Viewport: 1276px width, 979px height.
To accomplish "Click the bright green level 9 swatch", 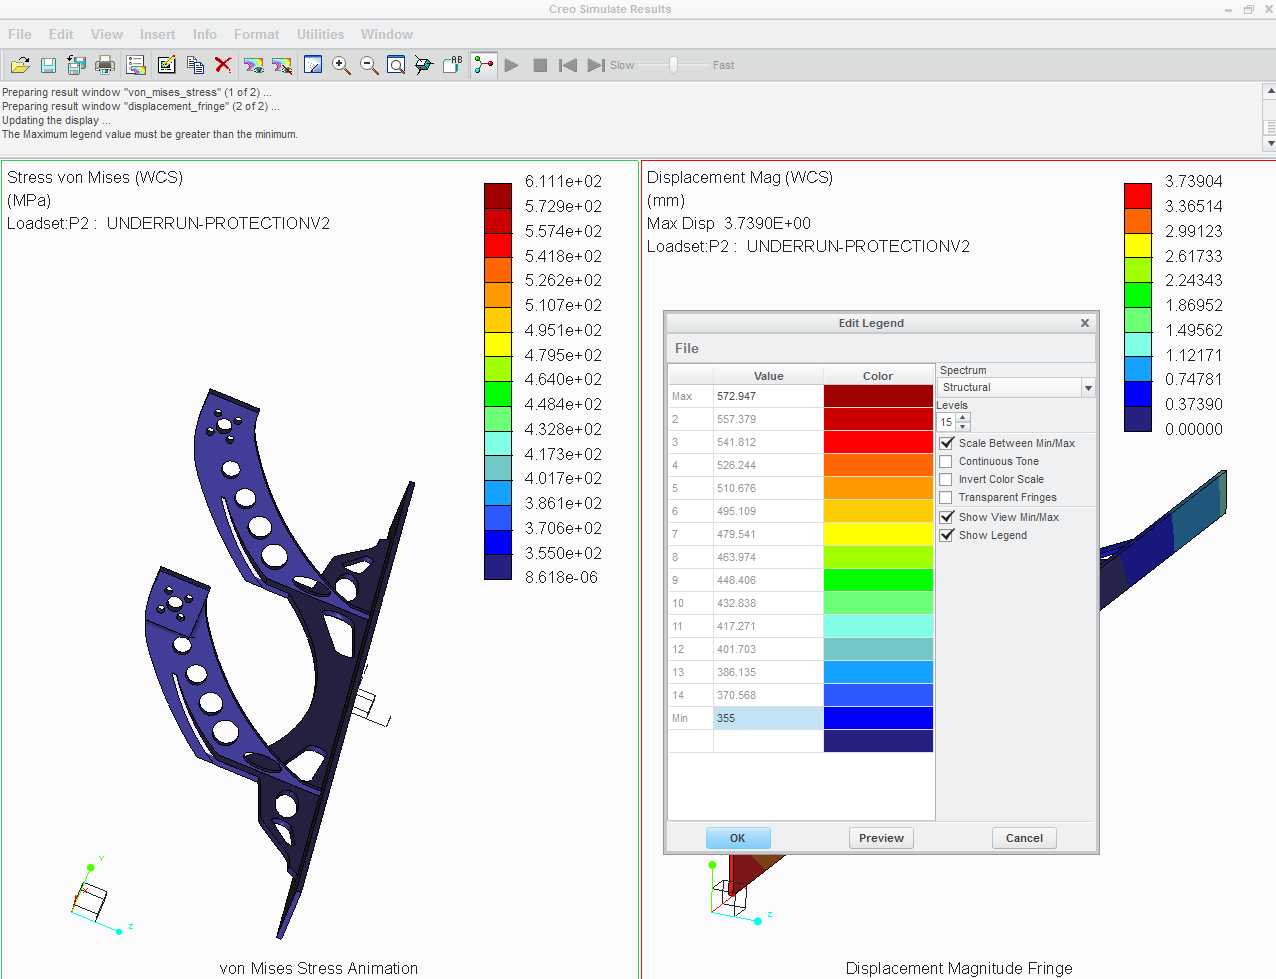I will [x=878, y=580].
